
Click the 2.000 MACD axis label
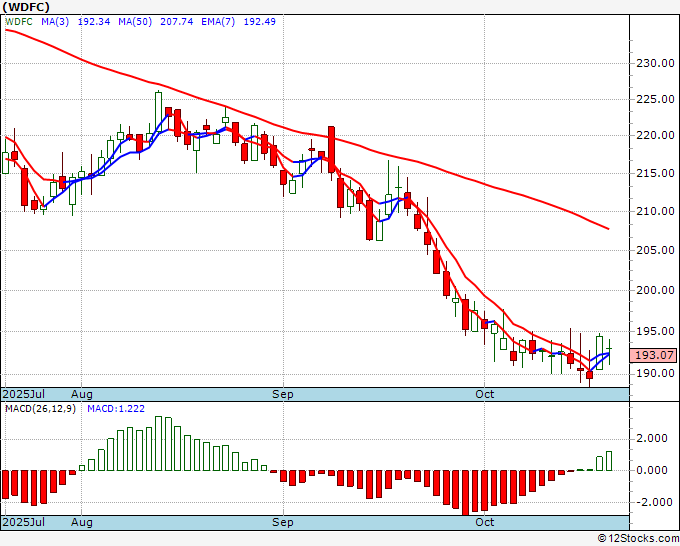click(652, 438)
